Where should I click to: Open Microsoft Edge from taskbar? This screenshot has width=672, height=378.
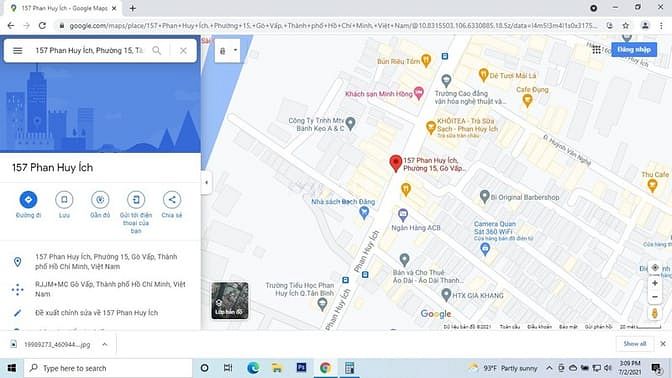[x=253, y=368]
